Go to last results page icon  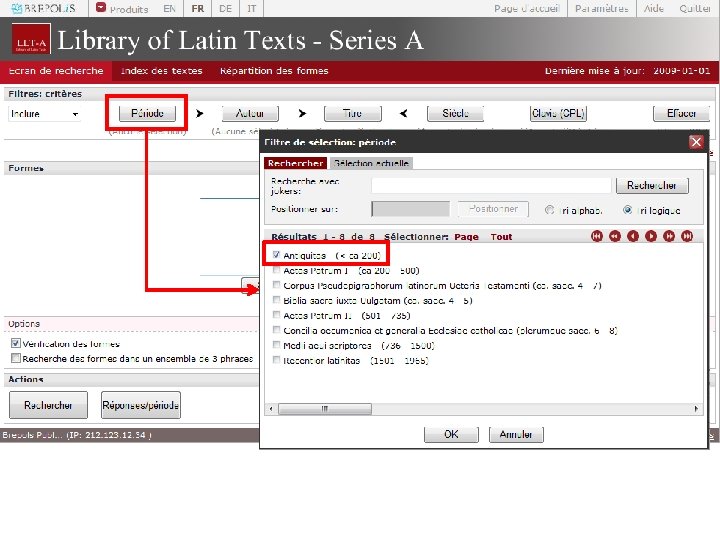pos(687,236)
